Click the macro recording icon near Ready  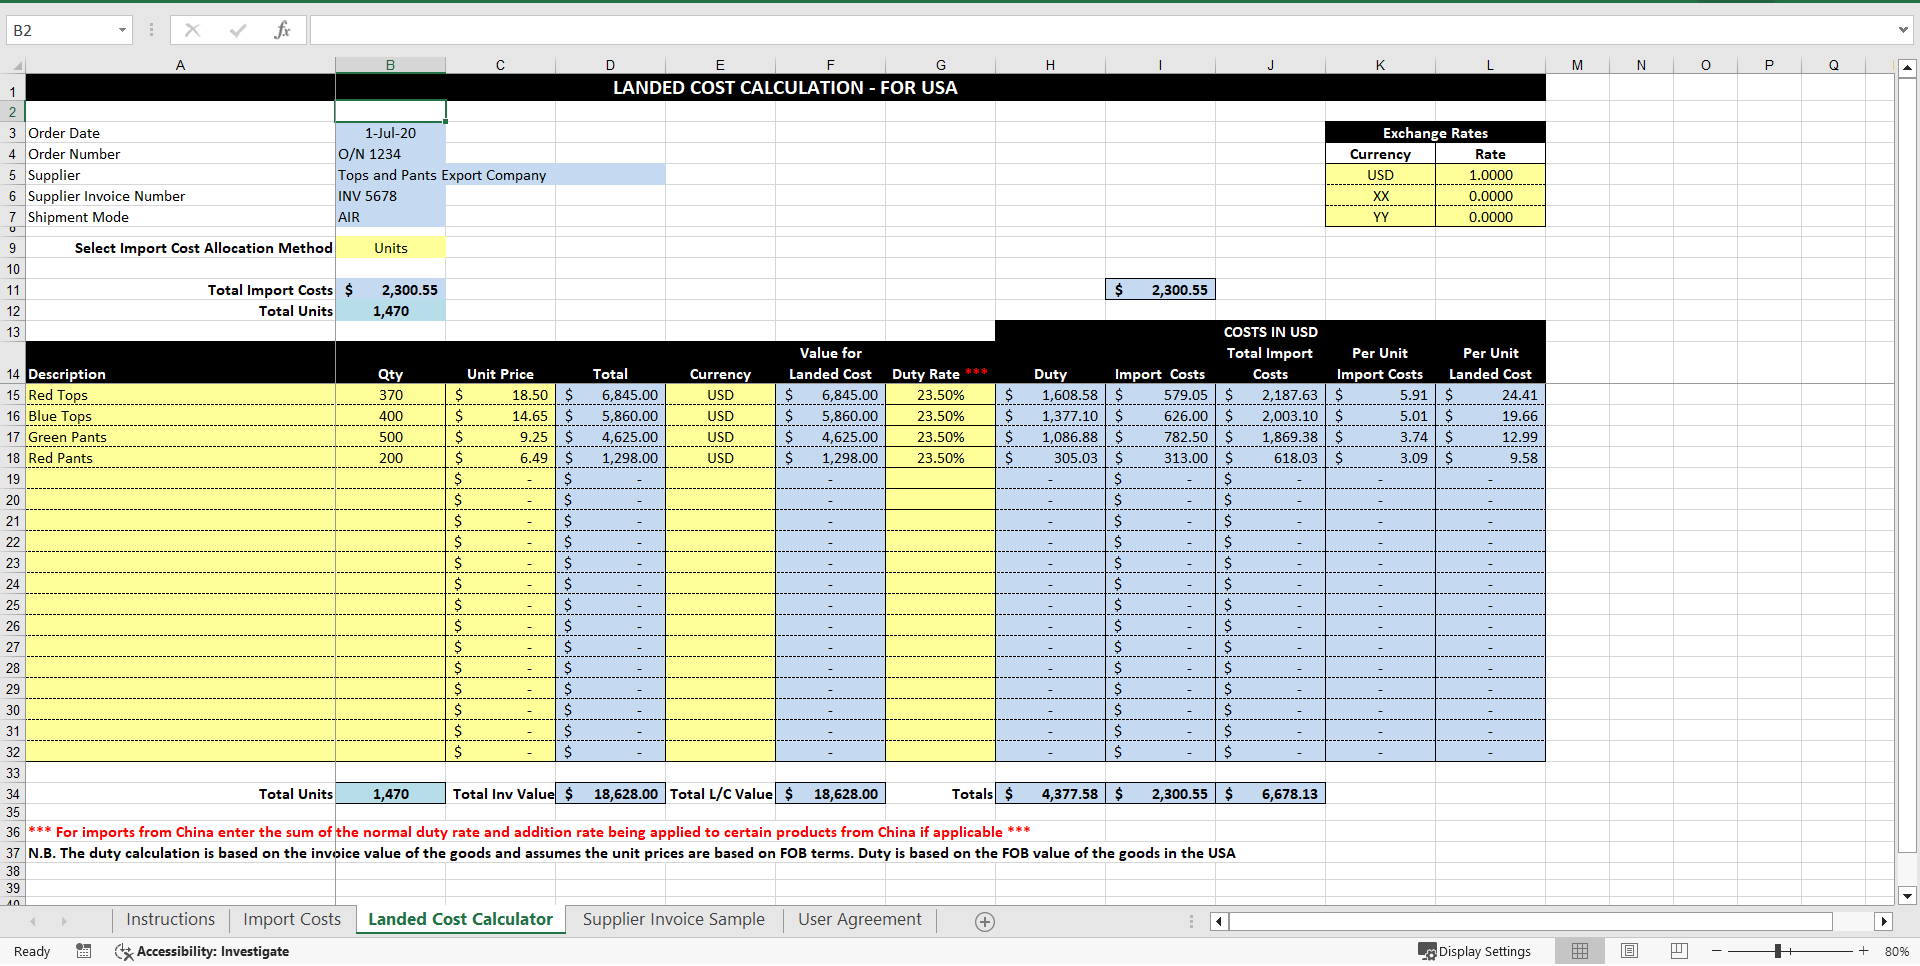click(x=84, y=951)
